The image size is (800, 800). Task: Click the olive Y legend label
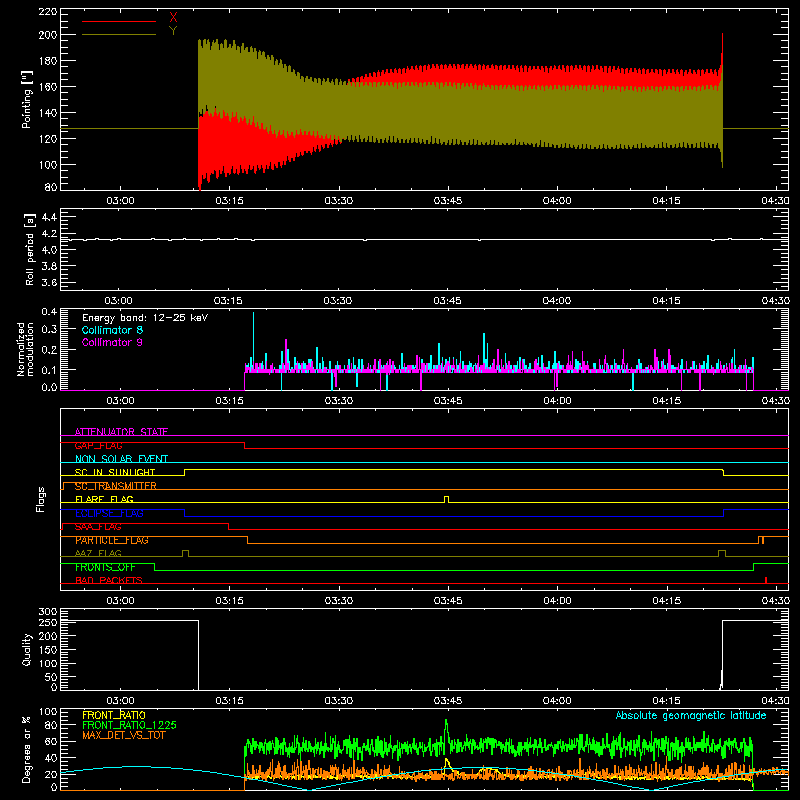[x=173, y=31]
